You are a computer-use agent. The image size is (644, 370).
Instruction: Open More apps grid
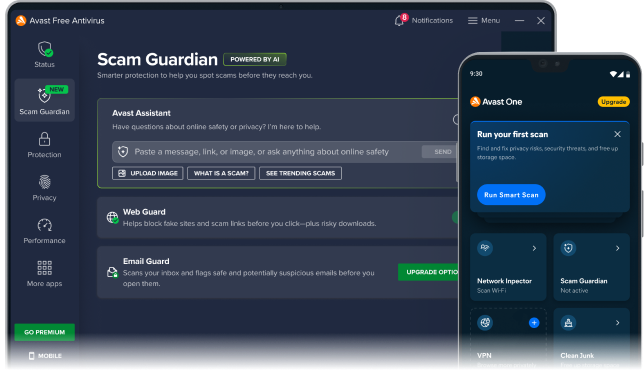click(x=44, y=274)
